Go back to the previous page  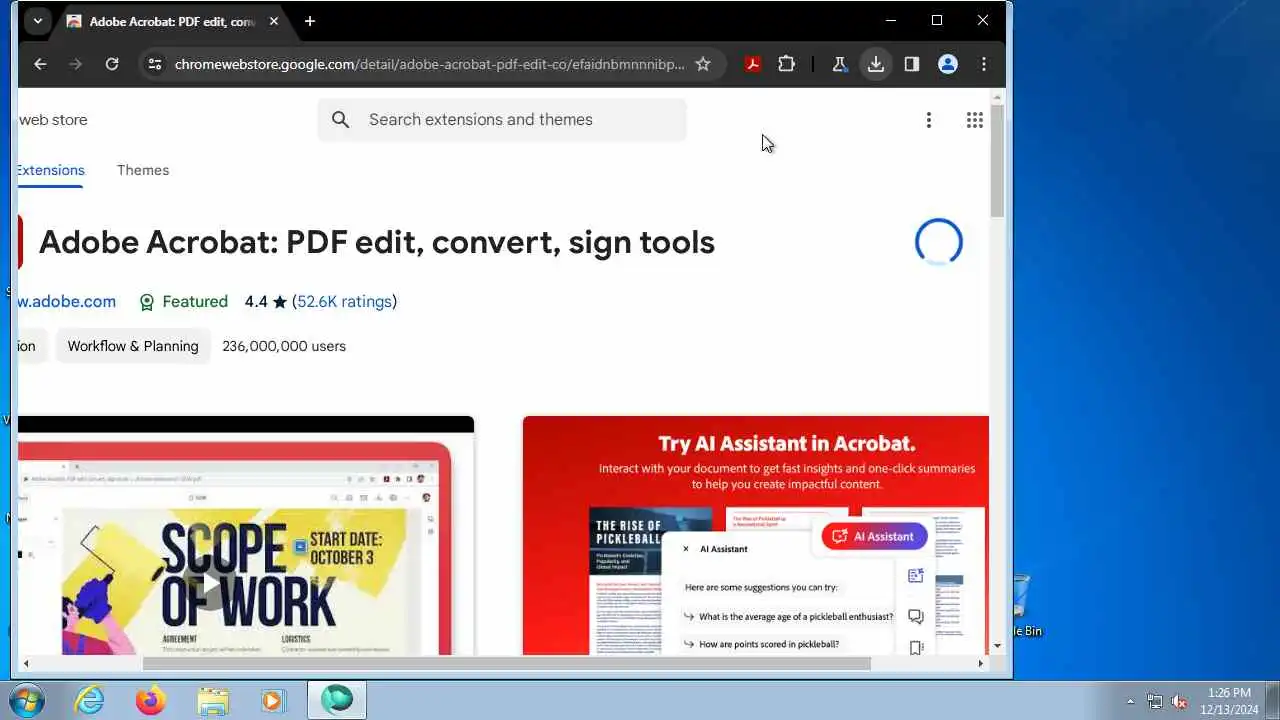pyautogui.click(x=40, y=64)
